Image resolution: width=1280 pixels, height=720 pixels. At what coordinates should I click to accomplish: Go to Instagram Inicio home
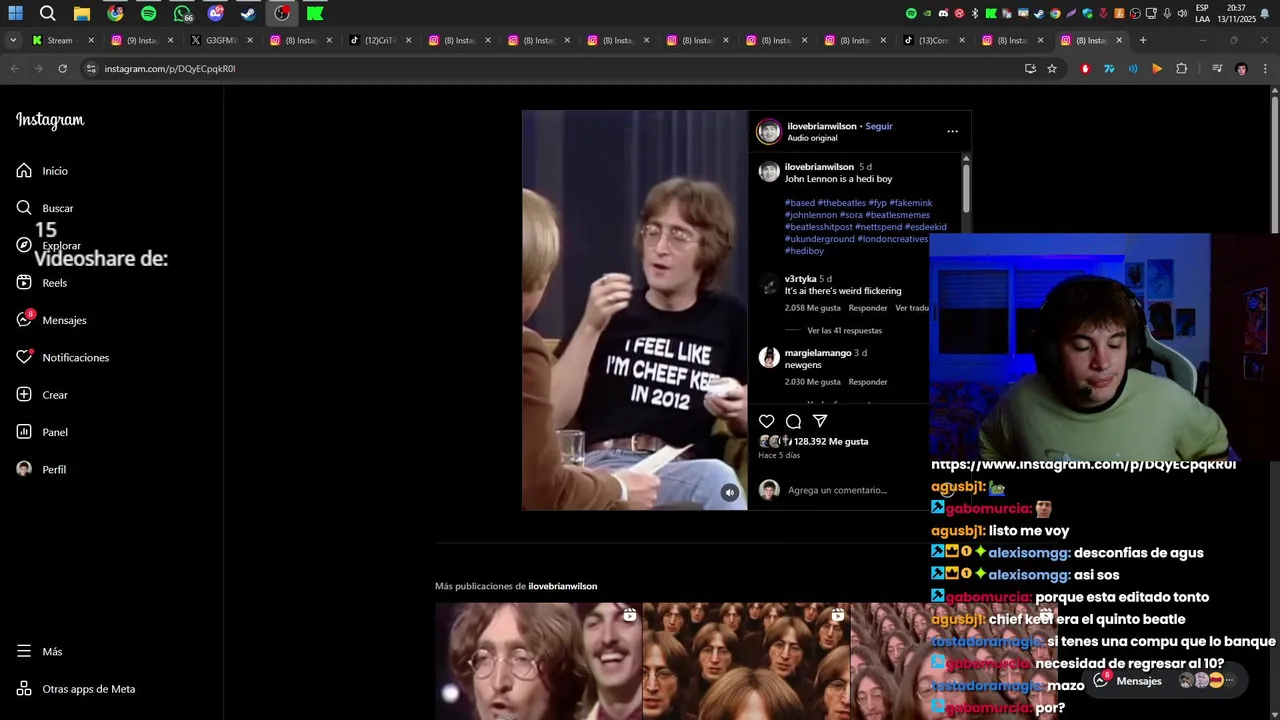(x=42, y=171)
